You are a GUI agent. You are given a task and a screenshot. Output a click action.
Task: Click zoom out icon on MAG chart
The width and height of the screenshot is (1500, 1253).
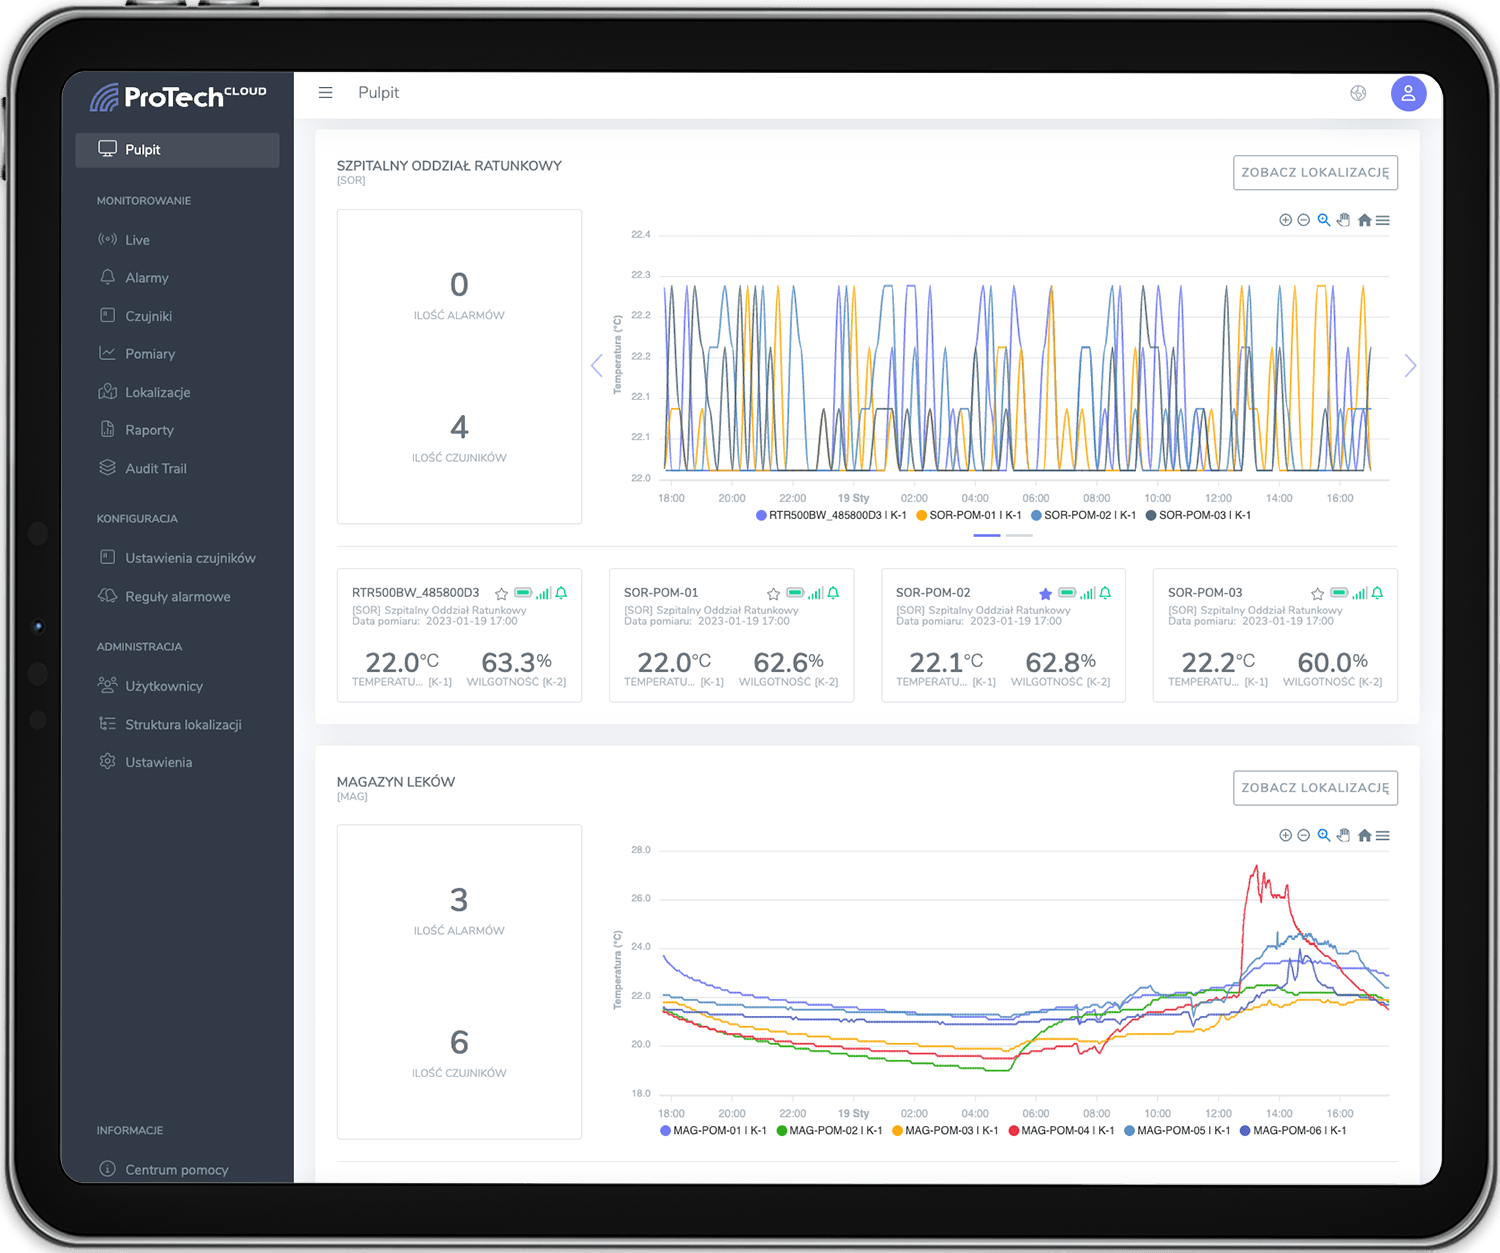(1303, 836)
